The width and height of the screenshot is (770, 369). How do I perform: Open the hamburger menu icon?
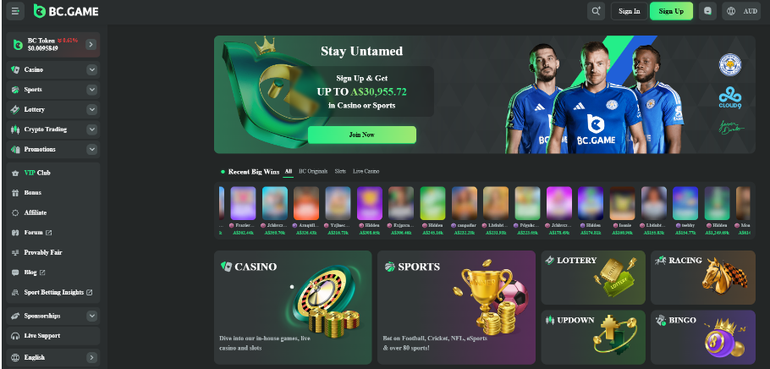[15, 11]
